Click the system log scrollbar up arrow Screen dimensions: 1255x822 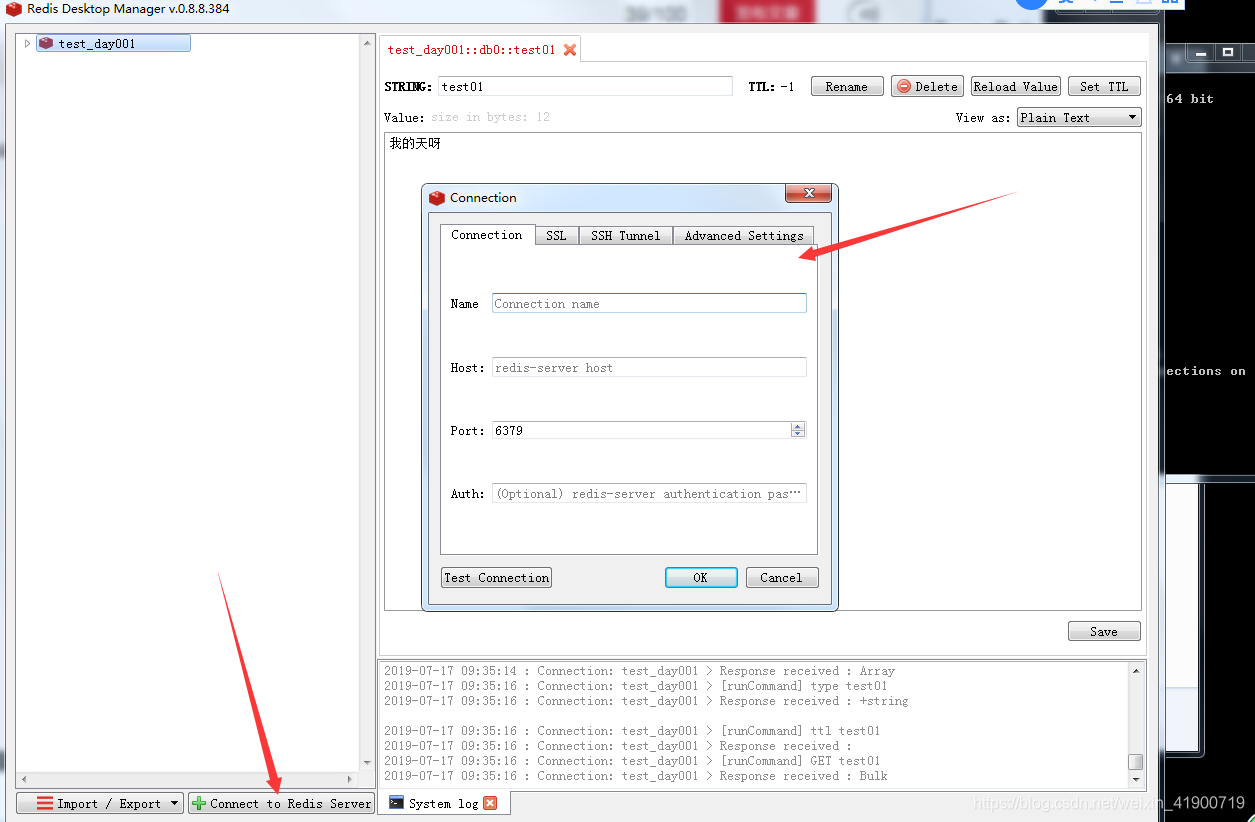tap(1135, 671)
